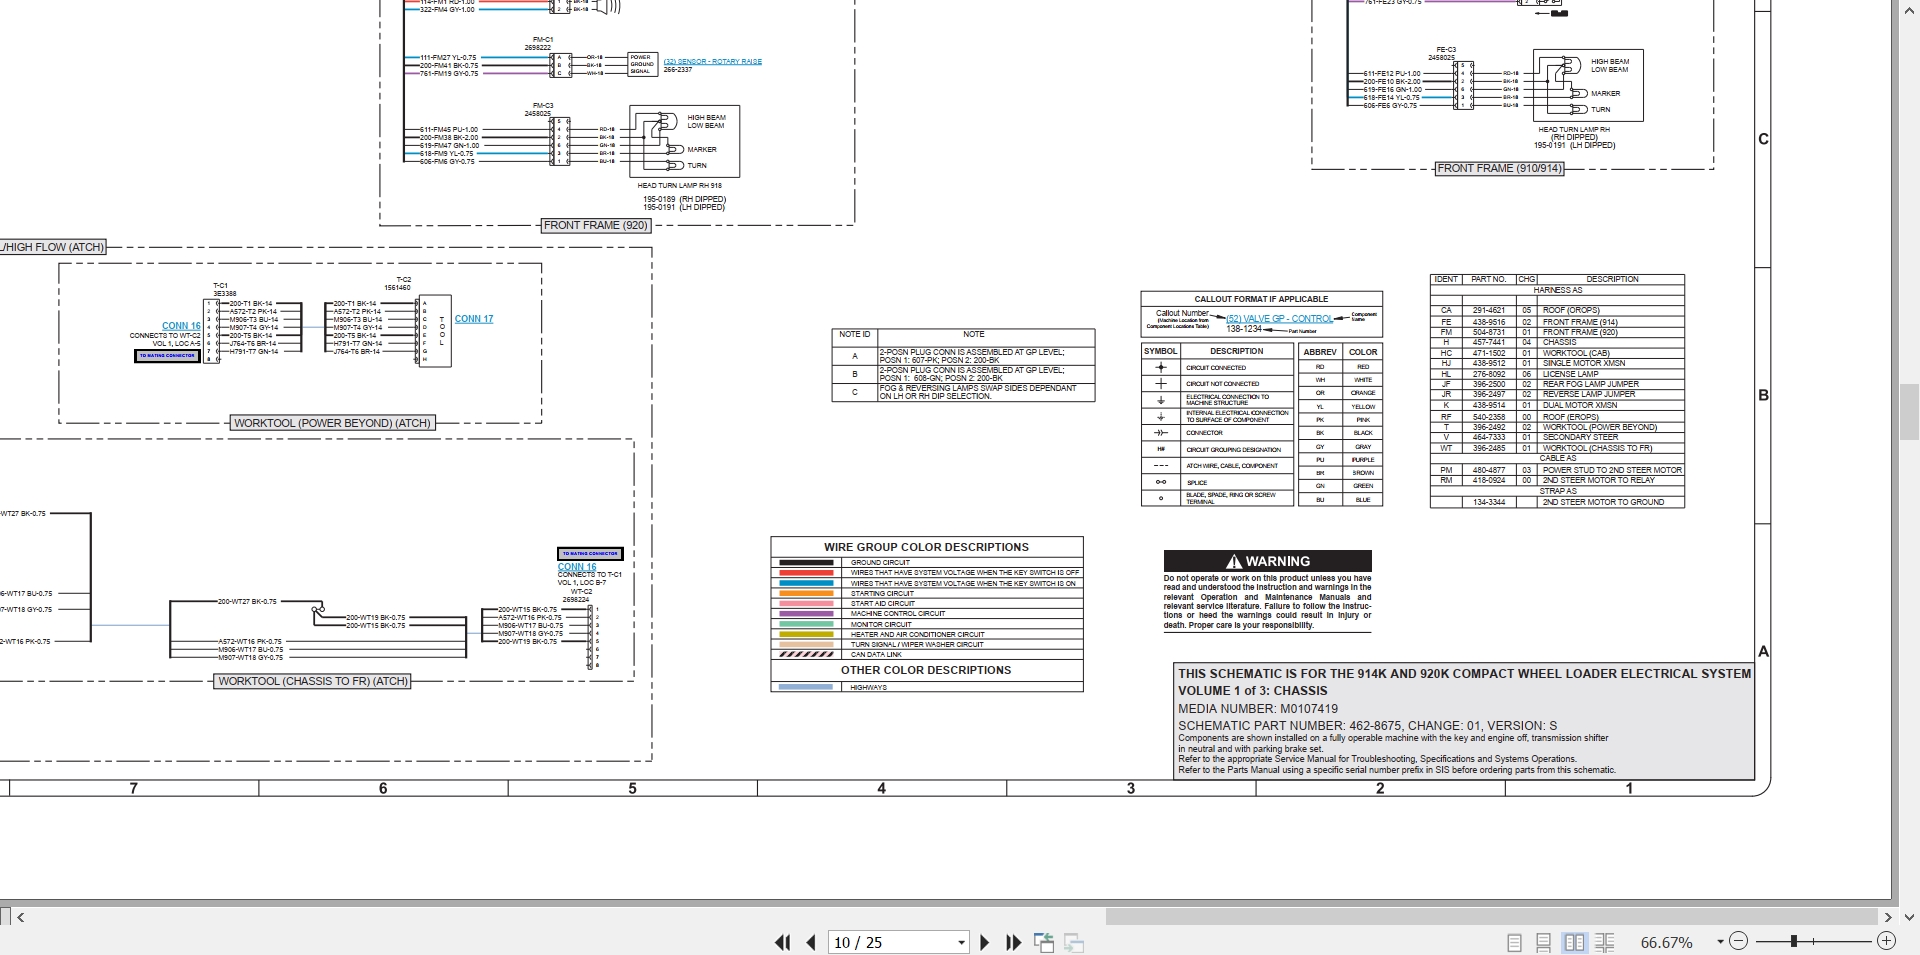Open the page number dropdown arrow
Viewport: 1920px width, 955px height.
coord(961,942)
